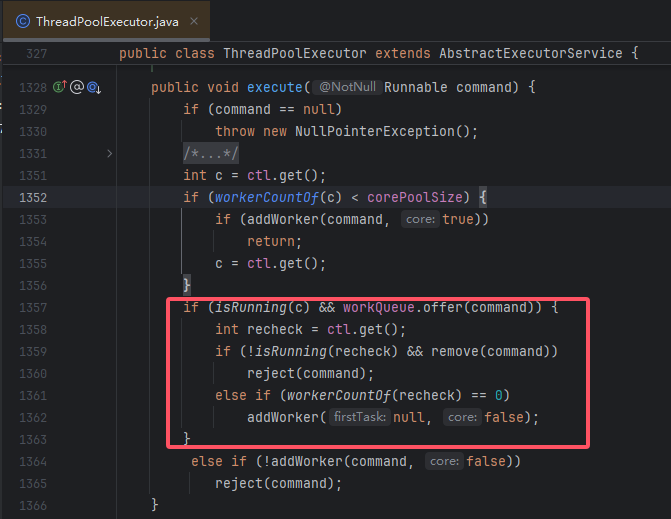Expand the folded region on line 1331
The width and height of the screenshot is (671, 519).
[109, 153]
